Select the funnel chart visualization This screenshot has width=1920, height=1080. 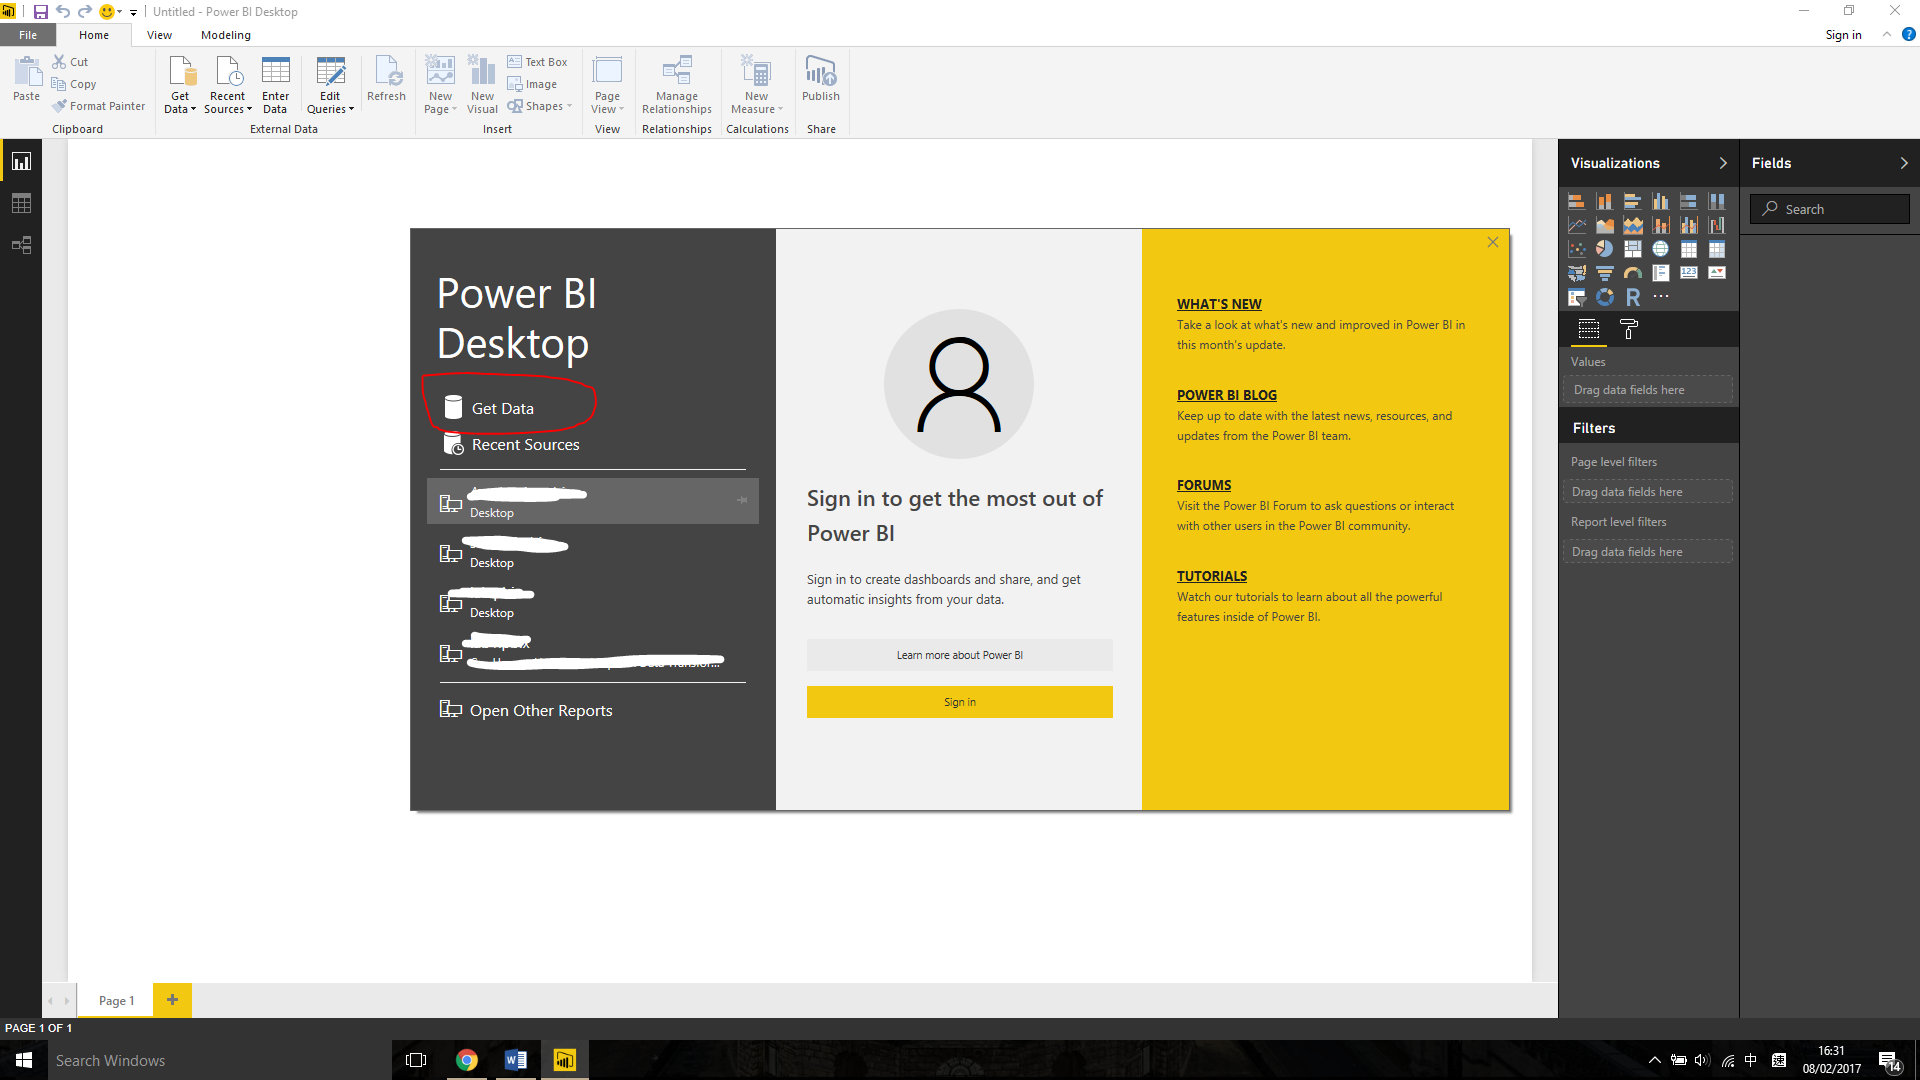tap(1604, 273)
